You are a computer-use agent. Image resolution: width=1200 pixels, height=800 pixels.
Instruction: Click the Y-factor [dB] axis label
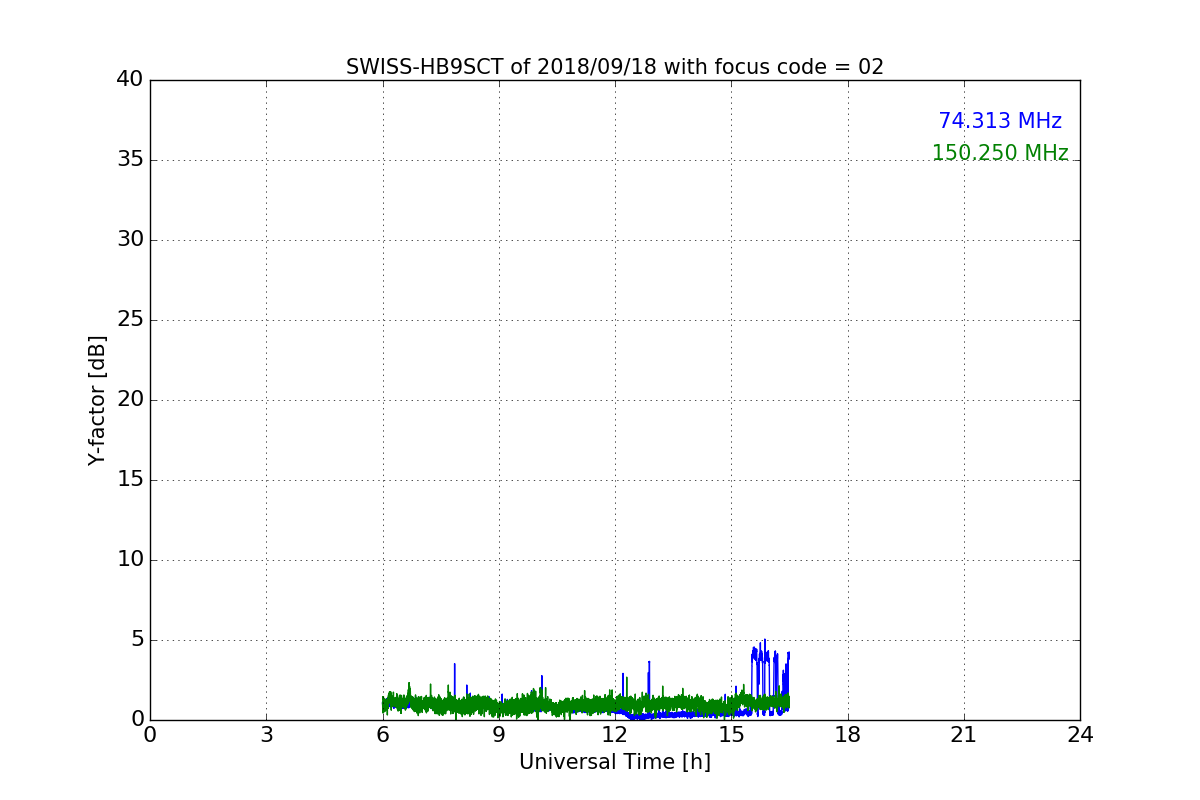click(x=97, y=400)
